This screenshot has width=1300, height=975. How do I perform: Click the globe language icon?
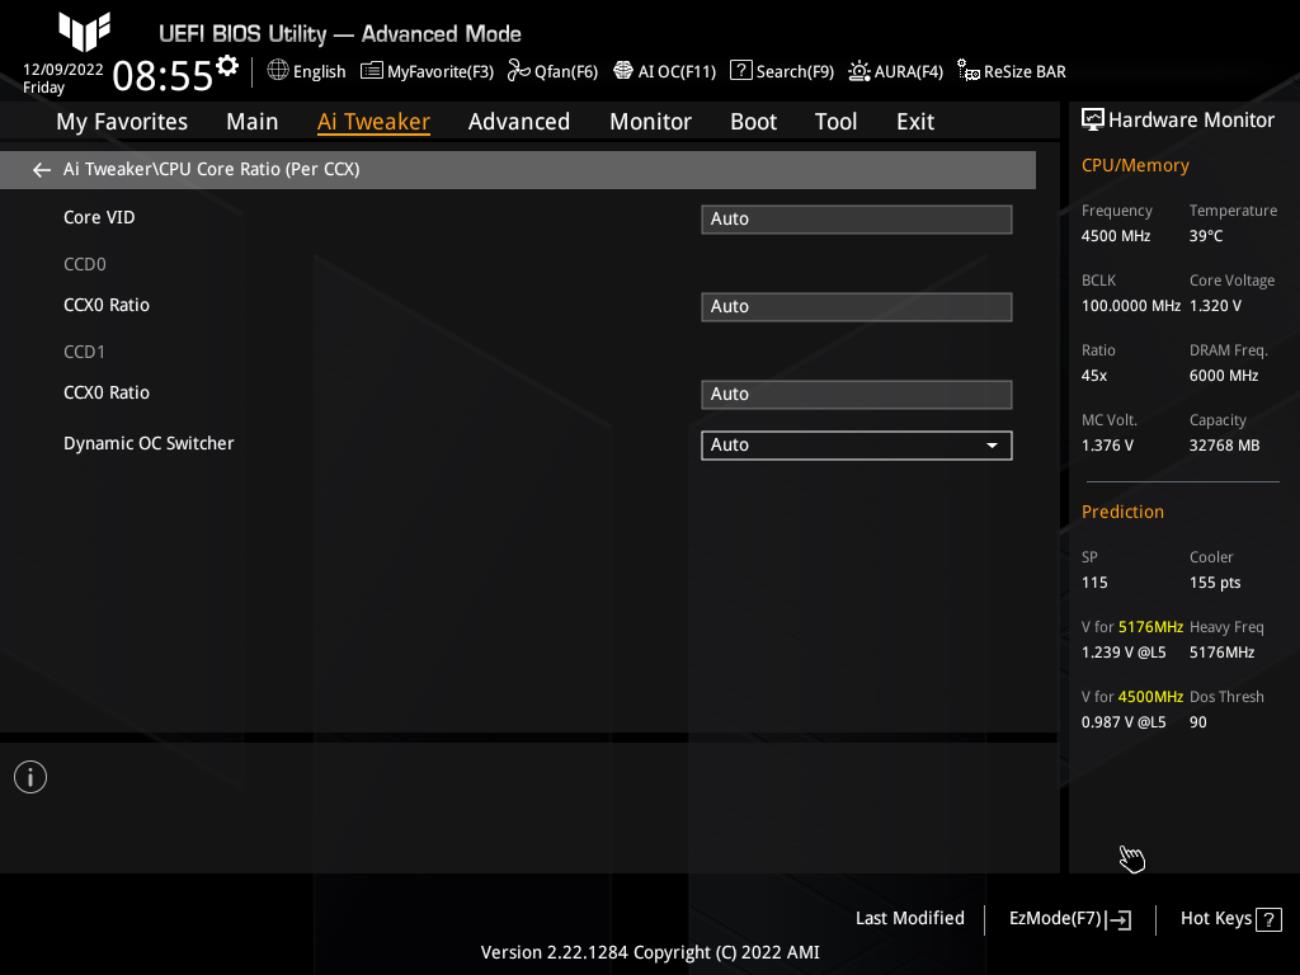click(x=278, y=70)
